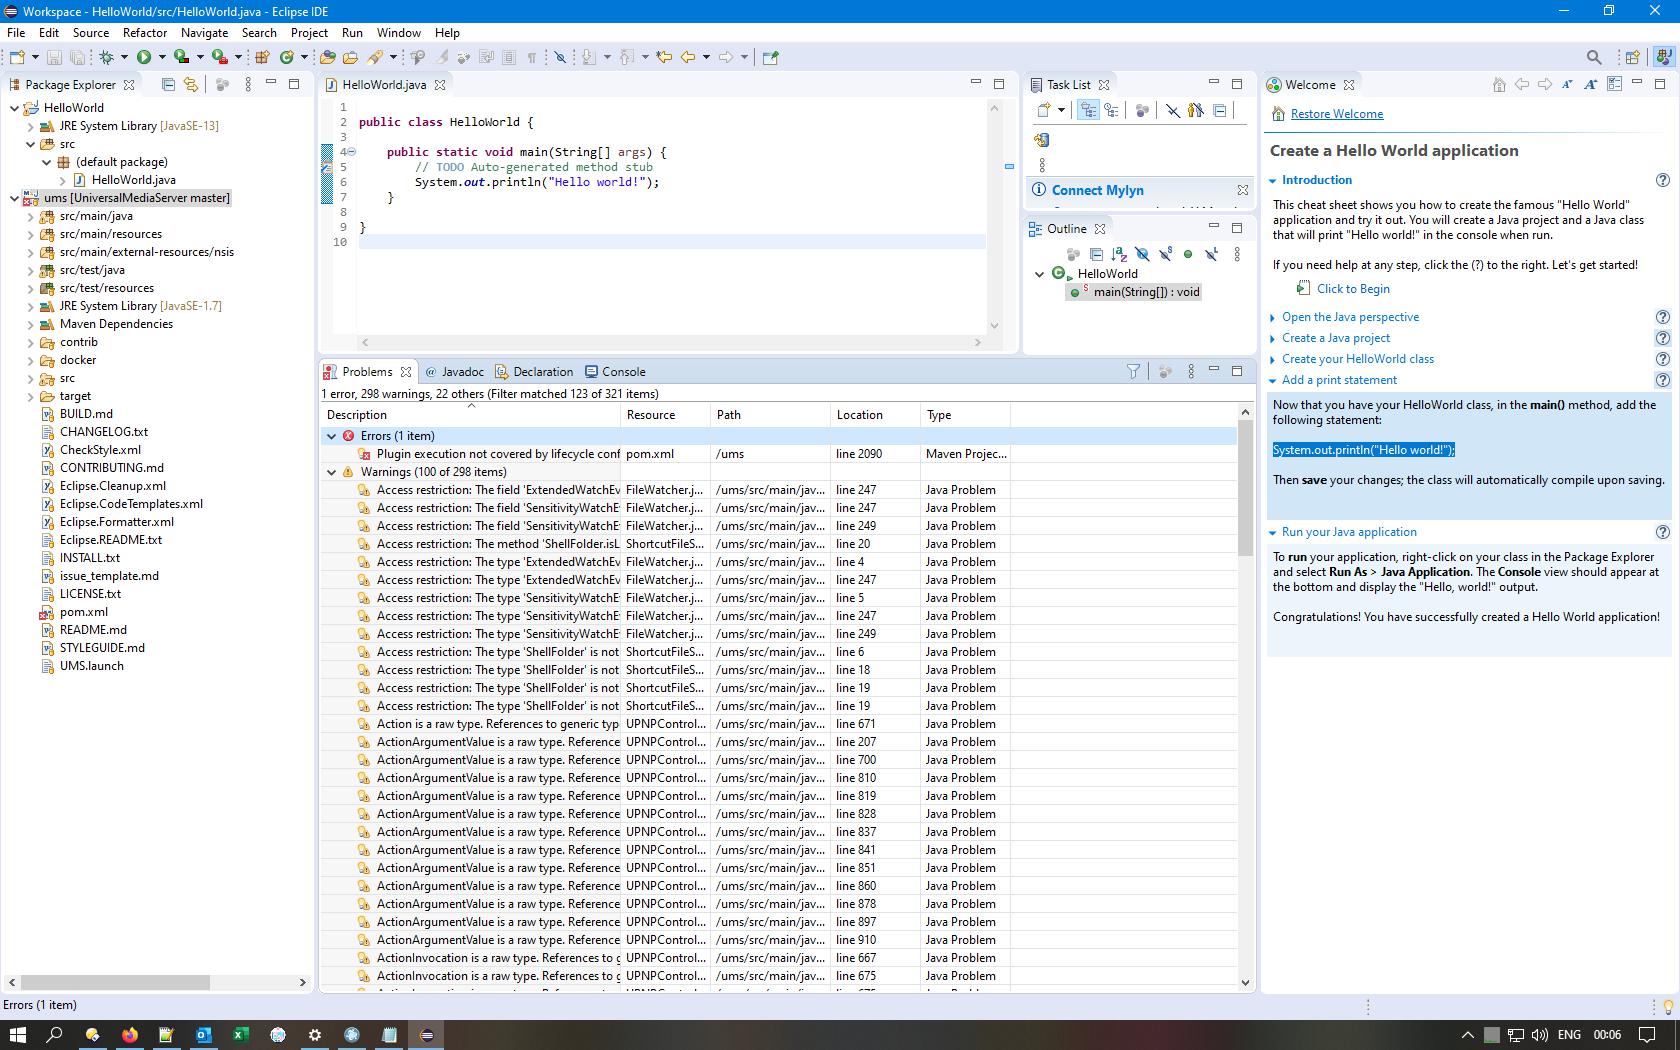Expand the JavaSE-13 JRE System Library node
This screenshot has width=1680, height=1050.
[30, 126]
